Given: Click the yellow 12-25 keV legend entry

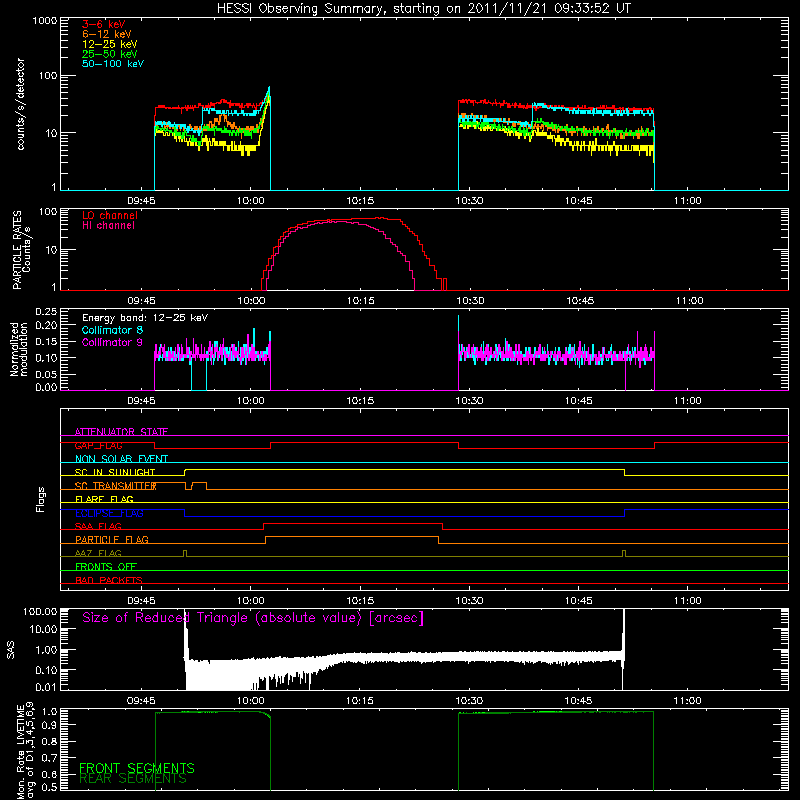Looking at the screenshot, I should tap(110, 44).
